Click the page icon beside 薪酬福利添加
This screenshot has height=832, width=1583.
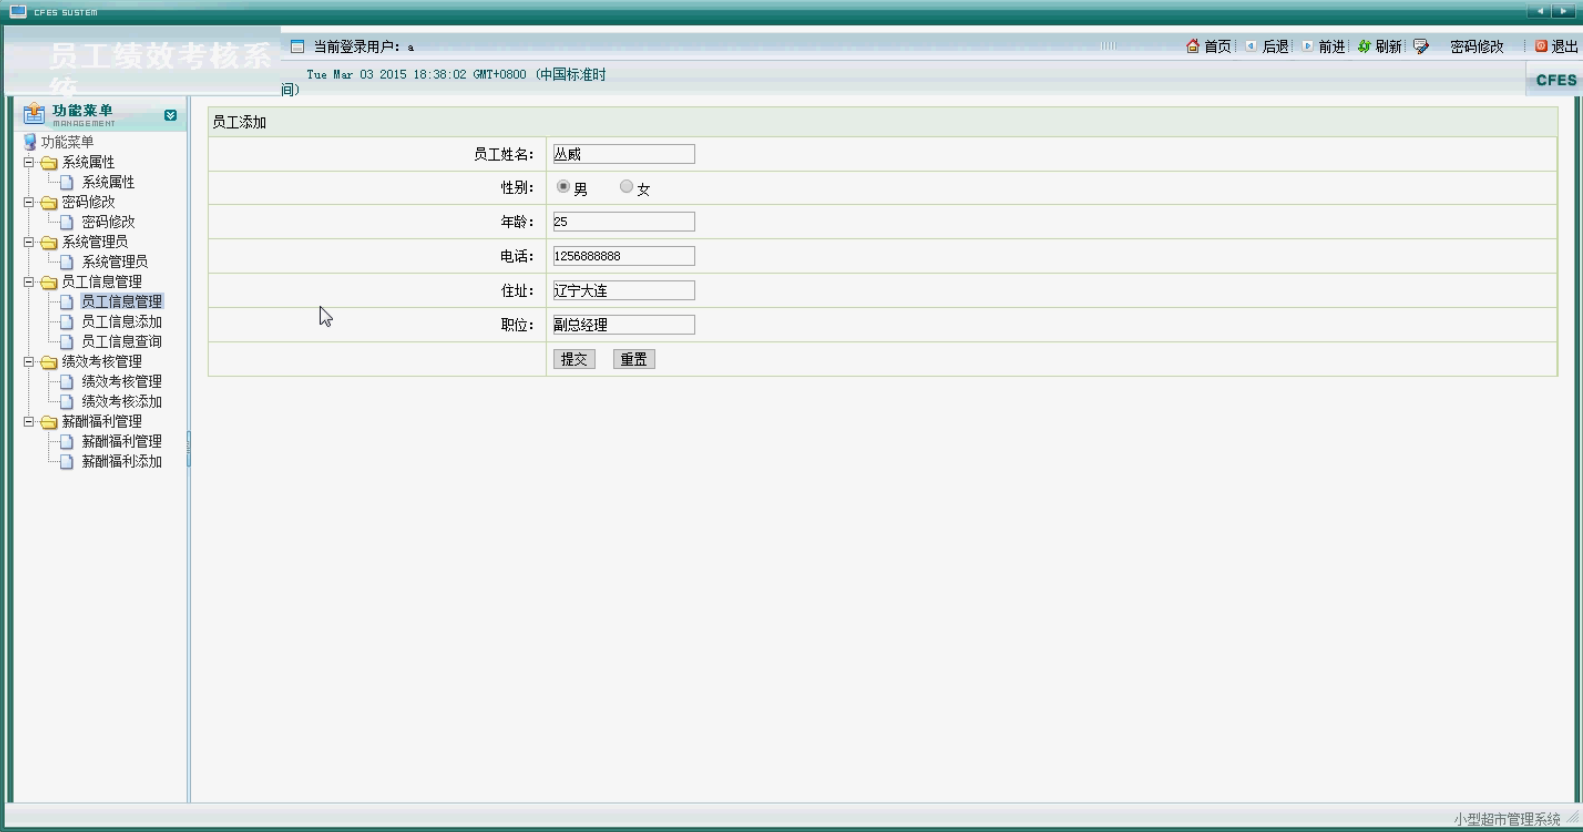[x=67, y=462]
